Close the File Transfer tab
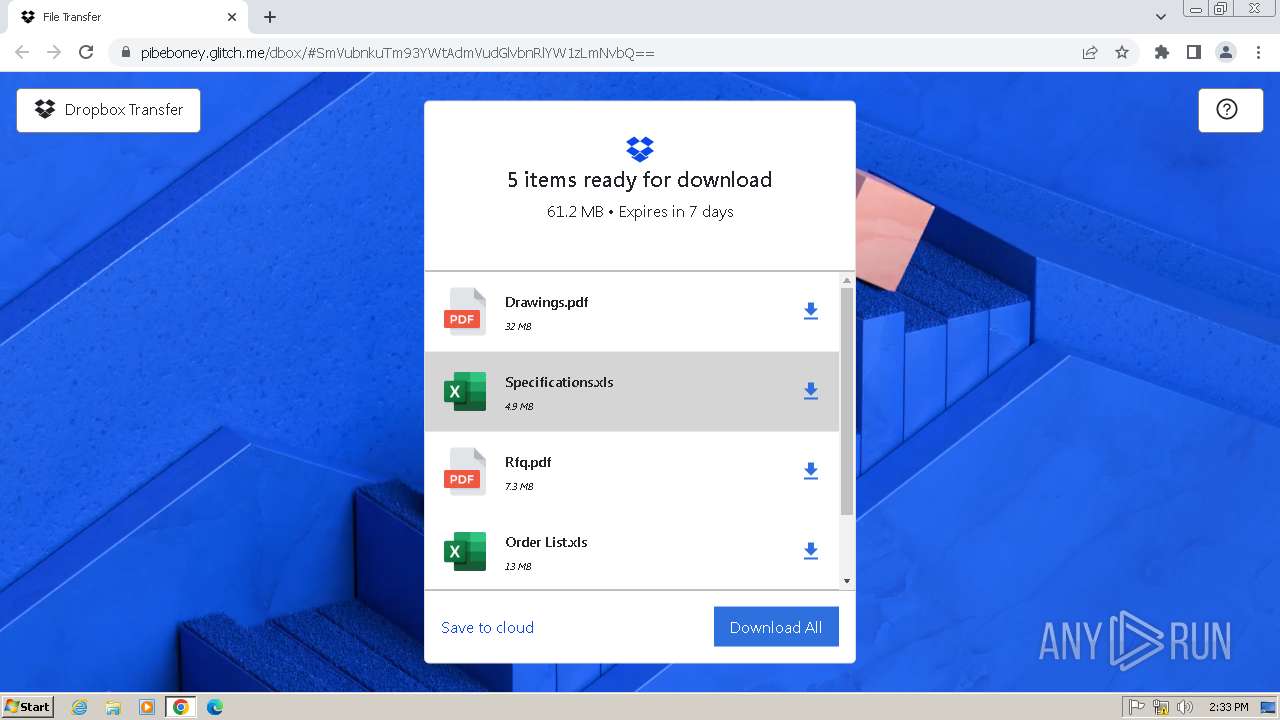 click(232, 17)
